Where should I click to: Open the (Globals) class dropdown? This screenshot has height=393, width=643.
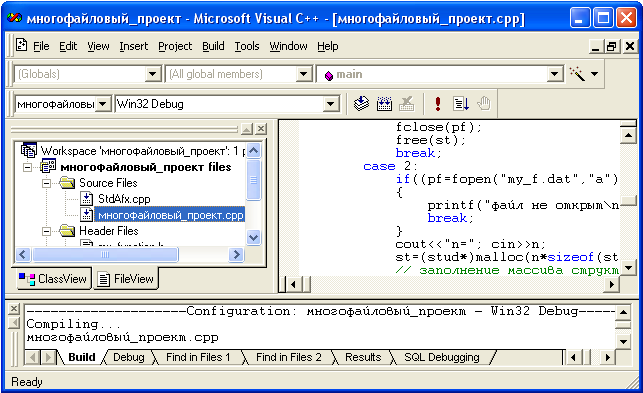click(x=152, y=74)
